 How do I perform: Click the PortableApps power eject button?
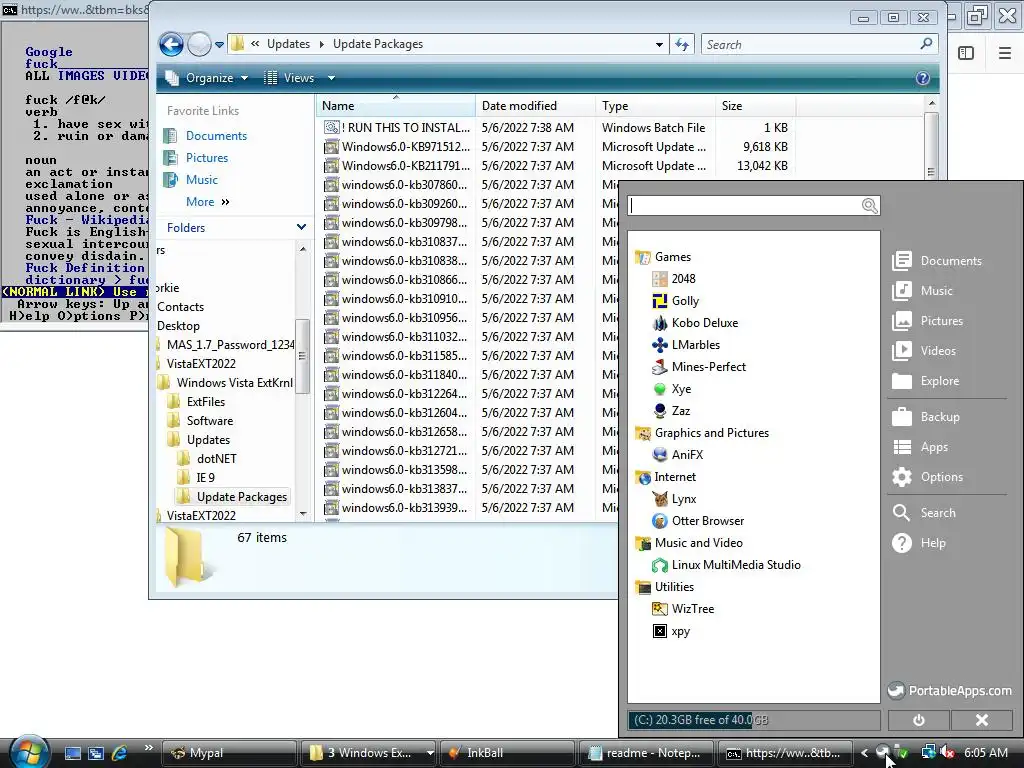[x=919, y=720]
